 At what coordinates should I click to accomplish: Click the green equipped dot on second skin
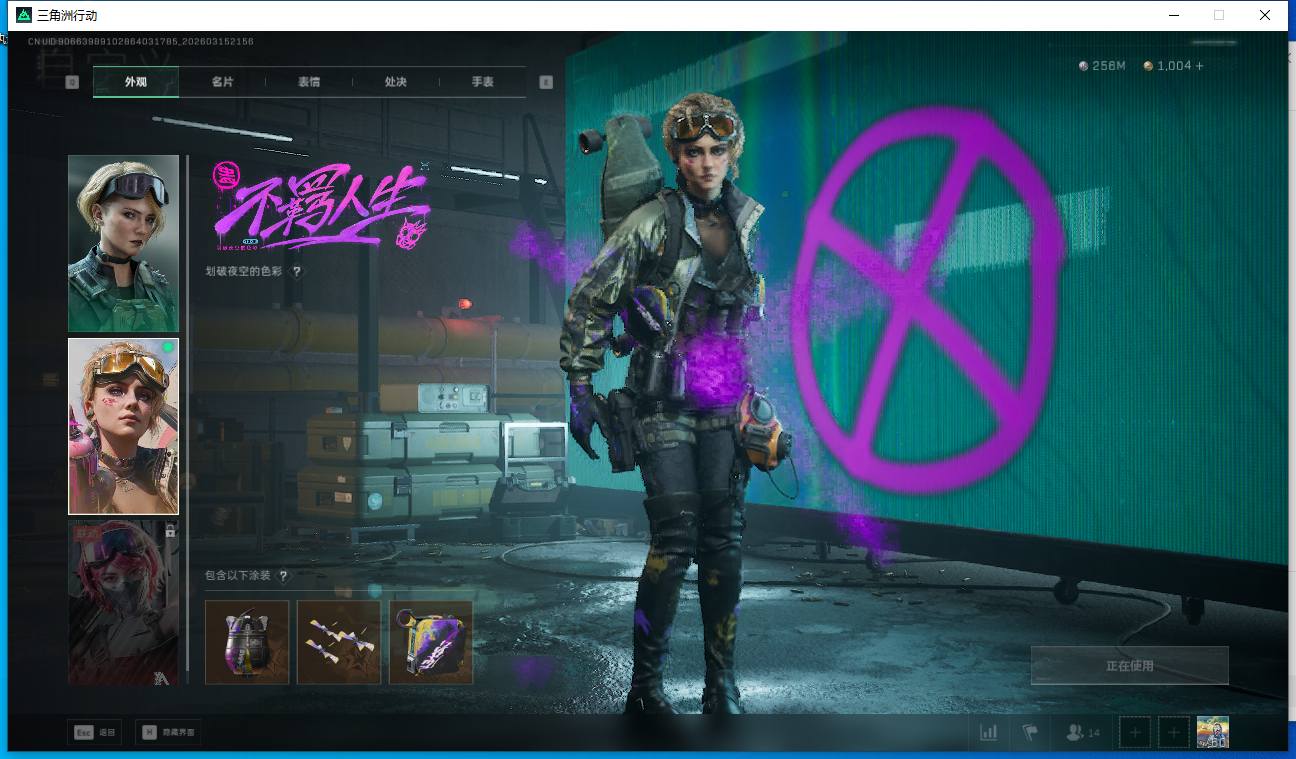pos(169,348)
